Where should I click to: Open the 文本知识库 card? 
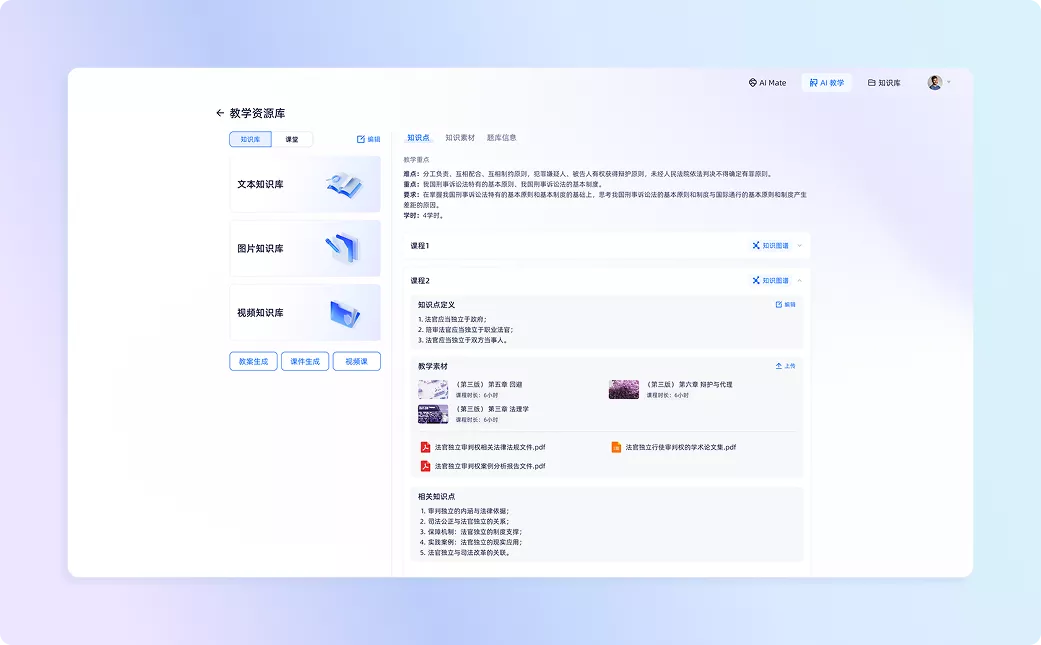coord(305,184)
